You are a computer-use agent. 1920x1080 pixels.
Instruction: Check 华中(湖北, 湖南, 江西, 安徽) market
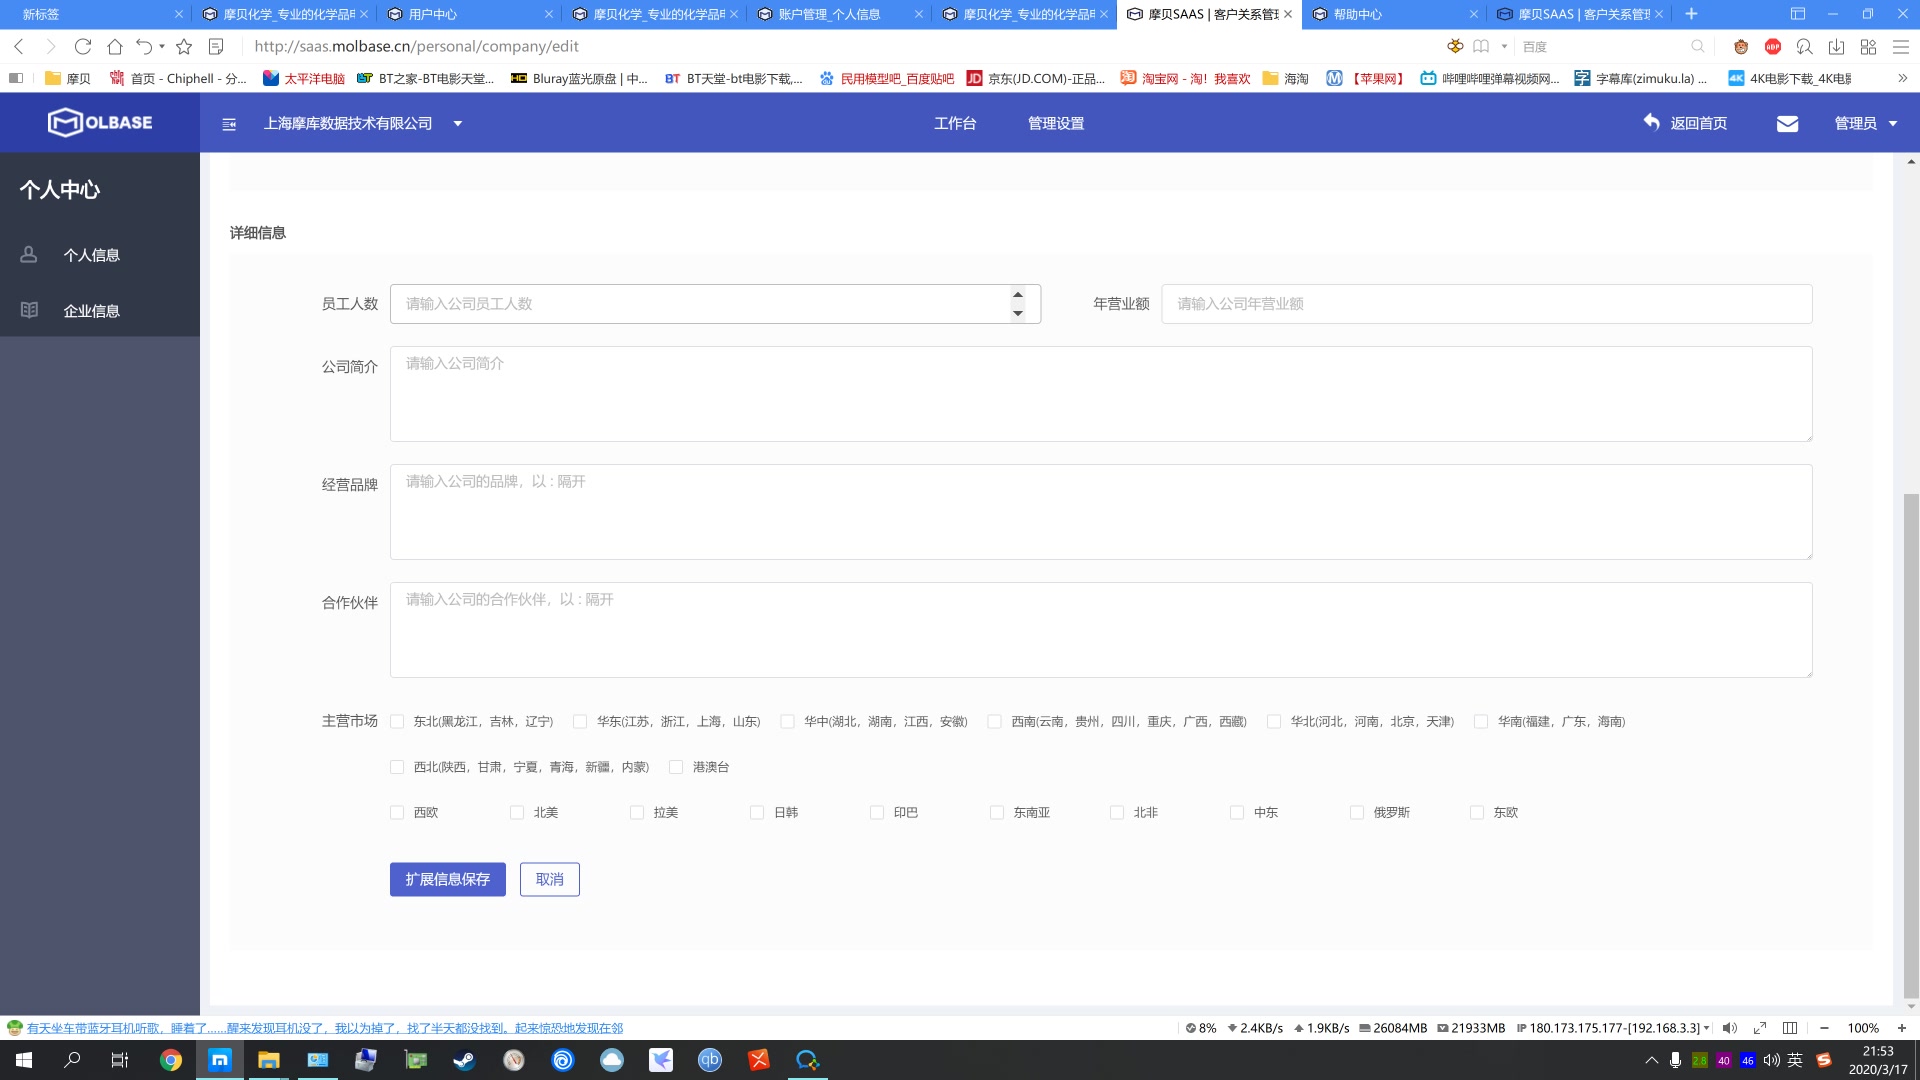tap(788, 721)
